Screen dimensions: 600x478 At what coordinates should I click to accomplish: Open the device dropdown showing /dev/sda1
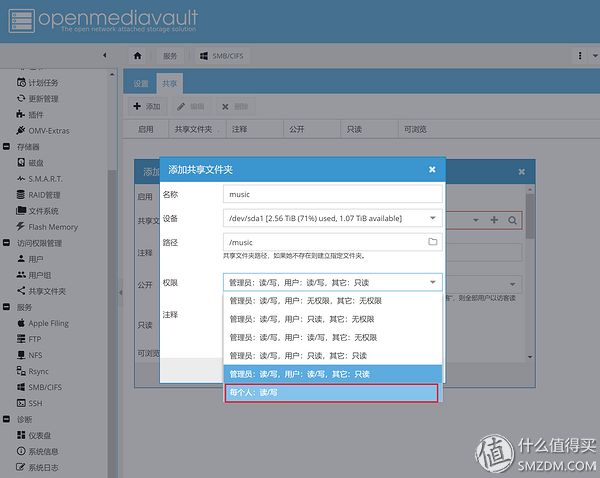[333, 218]
